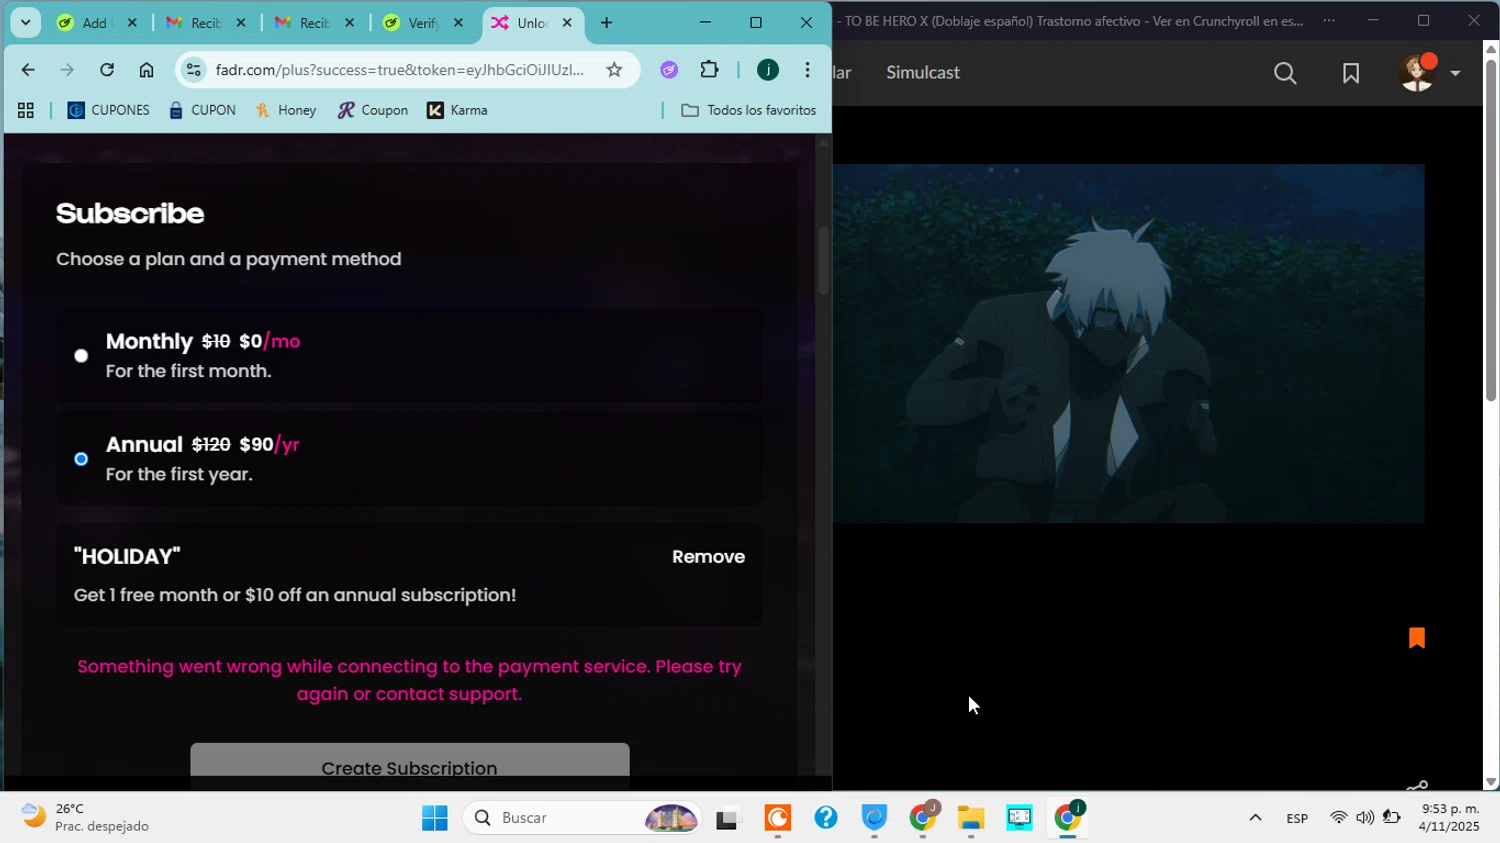Open the Simulcast menu item

pos(922,73)
